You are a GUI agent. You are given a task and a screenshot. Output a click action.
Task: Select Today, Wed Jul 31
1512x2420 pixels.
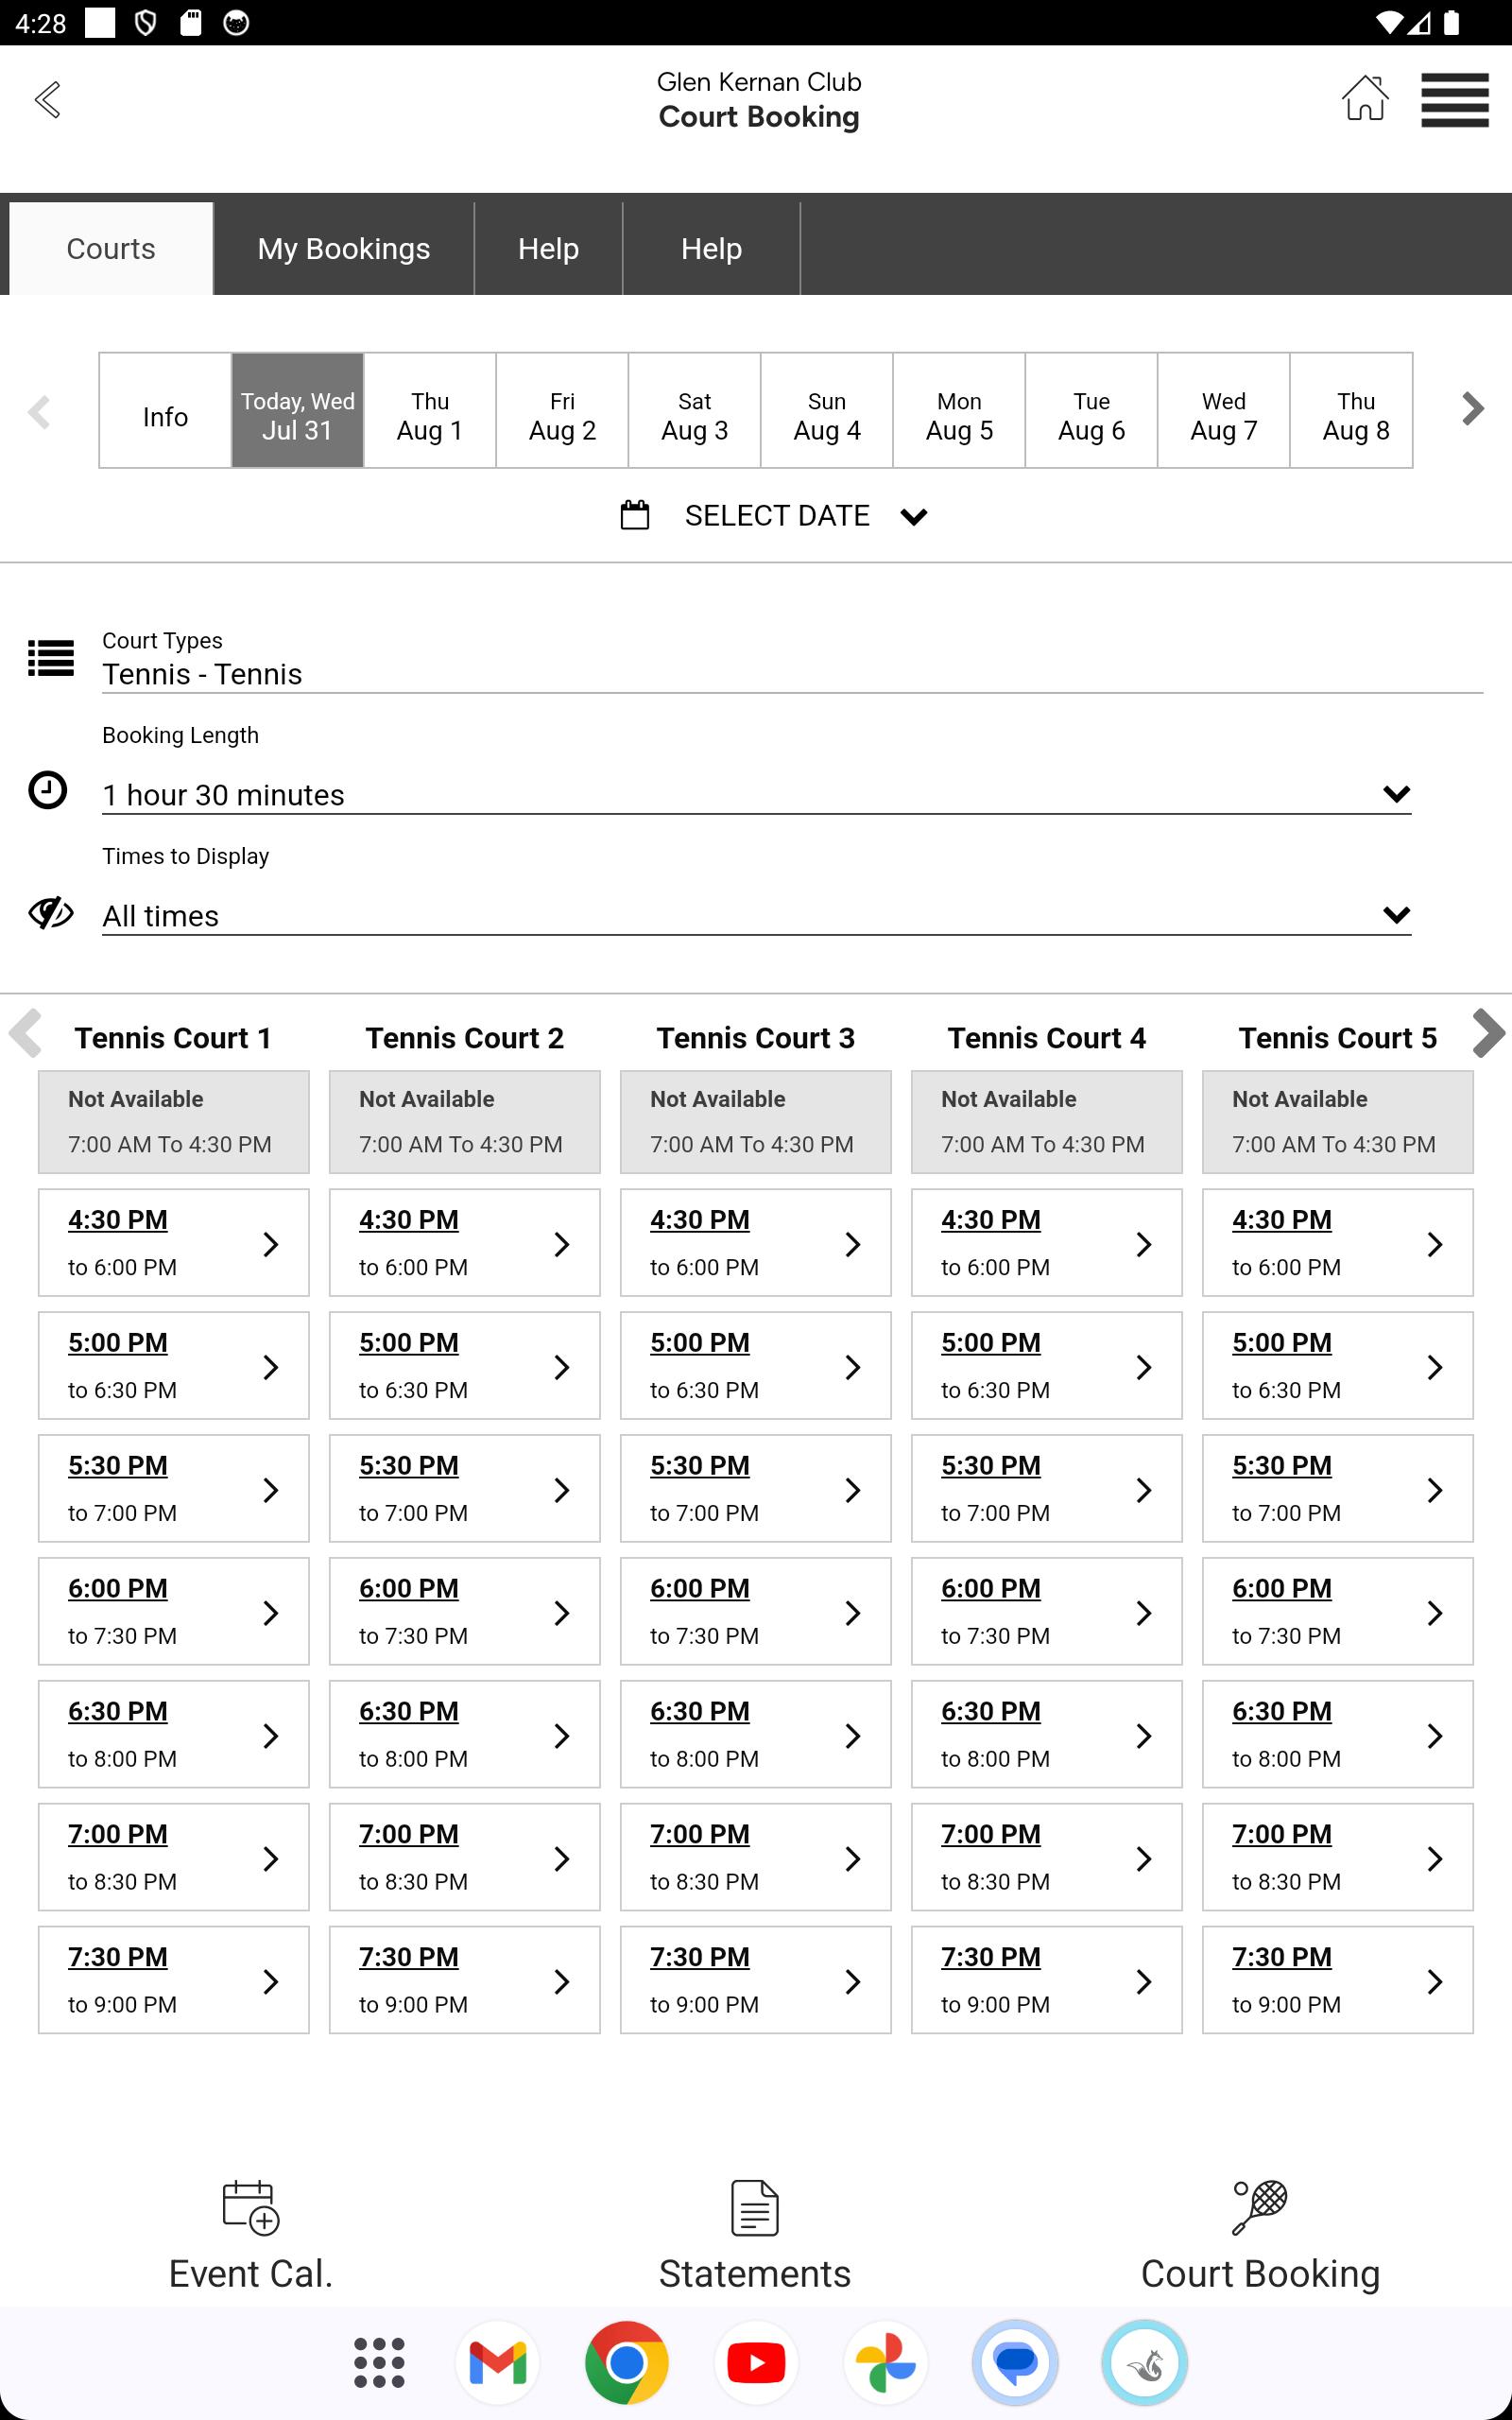click(297, 410)
